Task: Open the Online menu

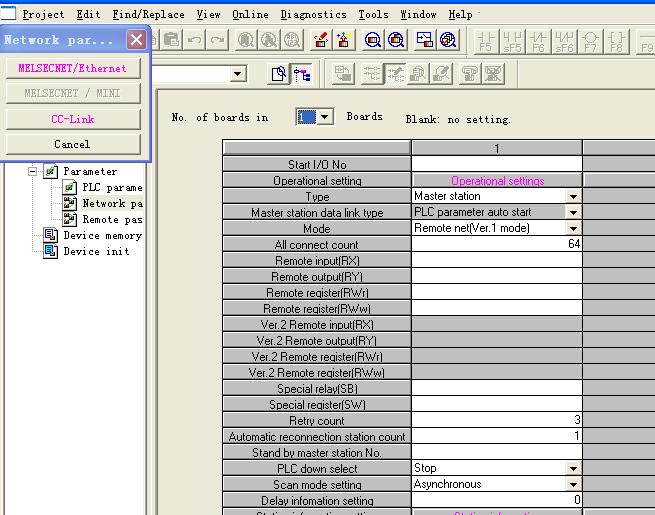Action: pyautogui.click(x=250, y=15)
